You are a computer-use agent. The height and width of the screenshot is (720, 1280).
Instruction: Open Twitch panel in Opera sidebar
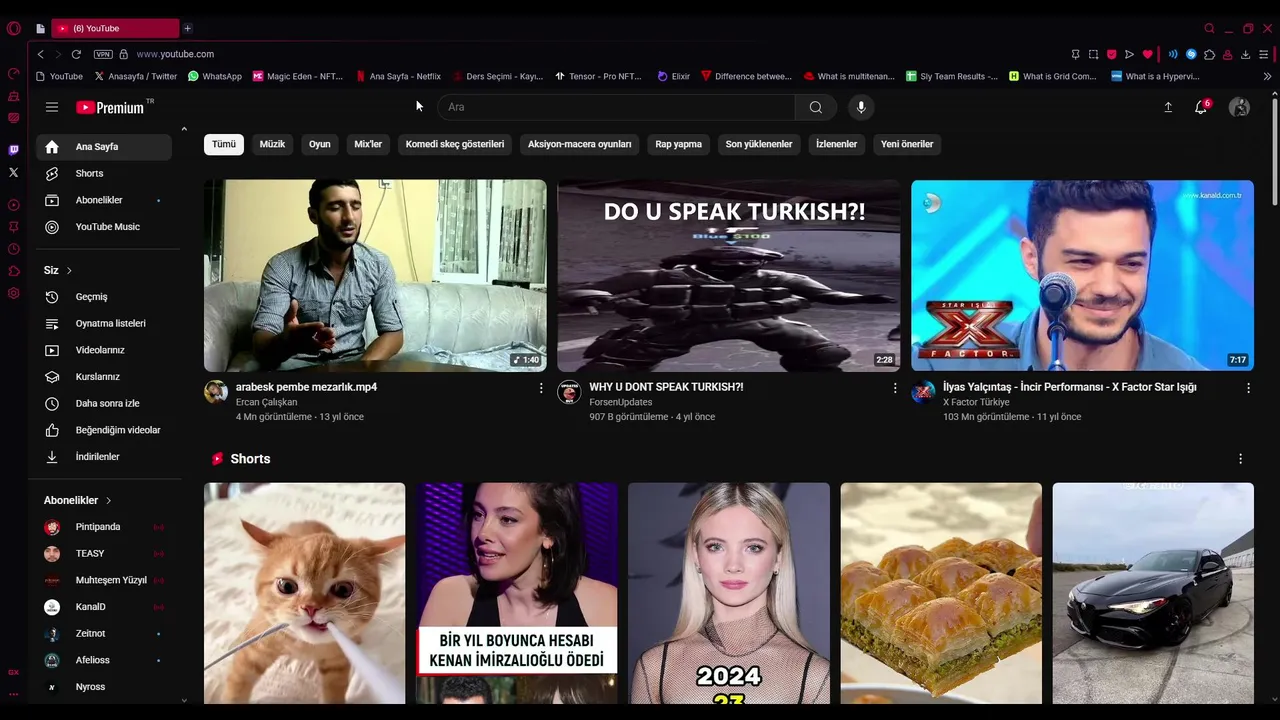[x=14, y=150]
